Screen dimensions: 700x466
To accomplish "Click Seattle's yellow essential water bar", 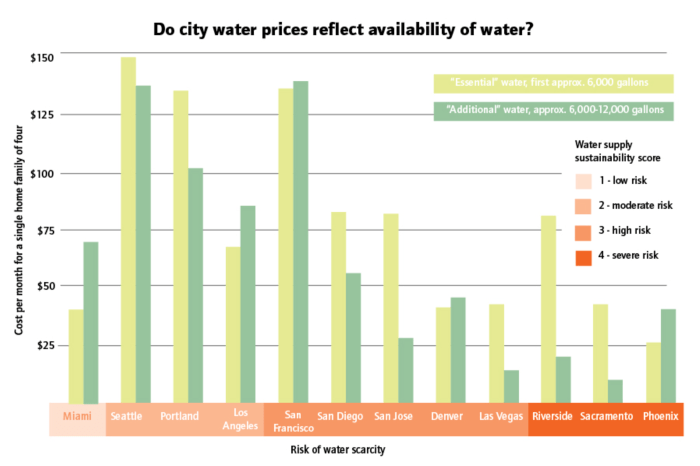I will (x=128, y=229).
